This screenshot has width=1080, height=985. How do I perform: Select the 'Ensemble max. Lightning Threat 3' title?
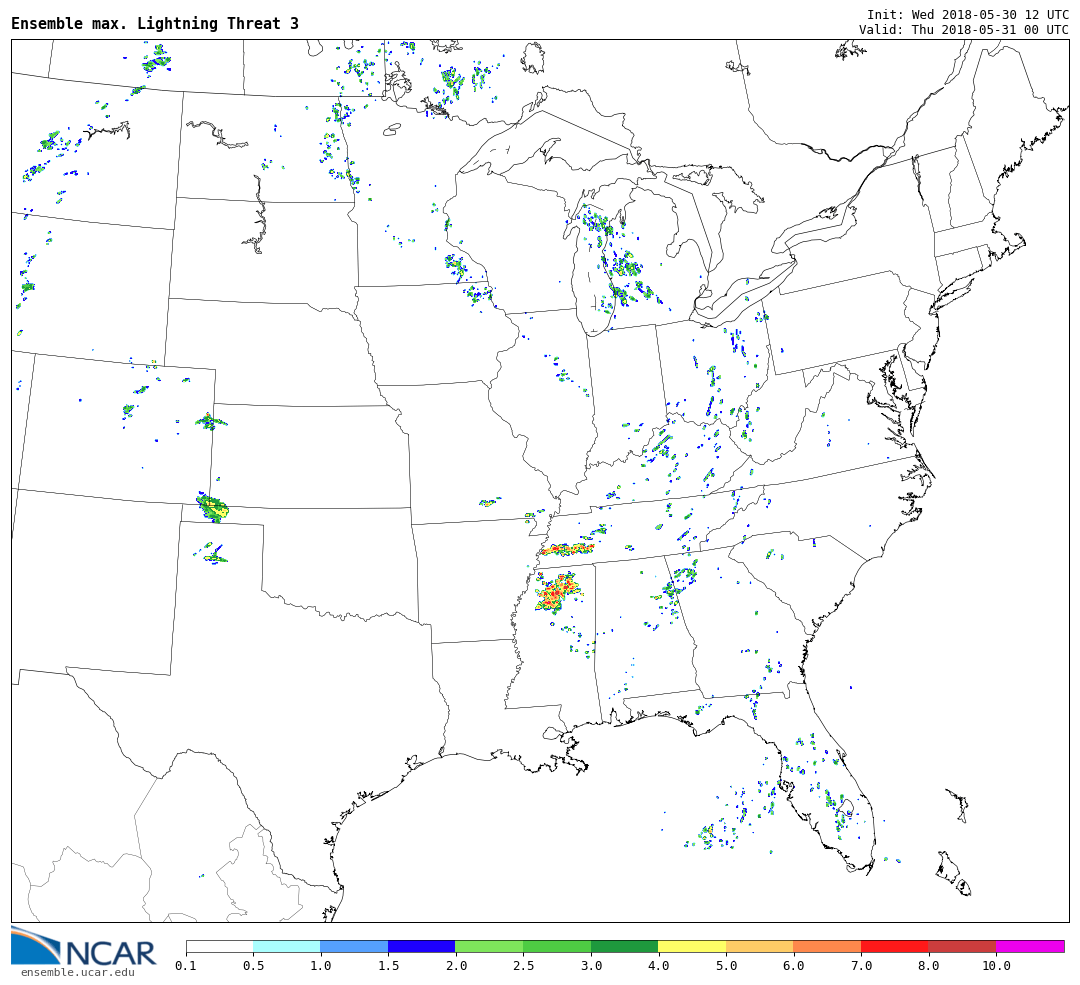click(155, 23)
